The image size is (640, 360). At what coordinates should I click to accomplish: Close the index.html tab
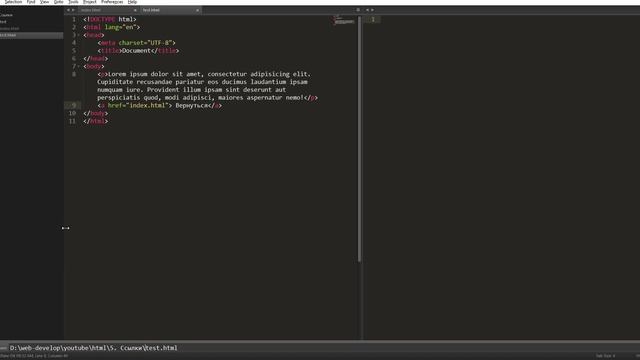tap(135, 10)
